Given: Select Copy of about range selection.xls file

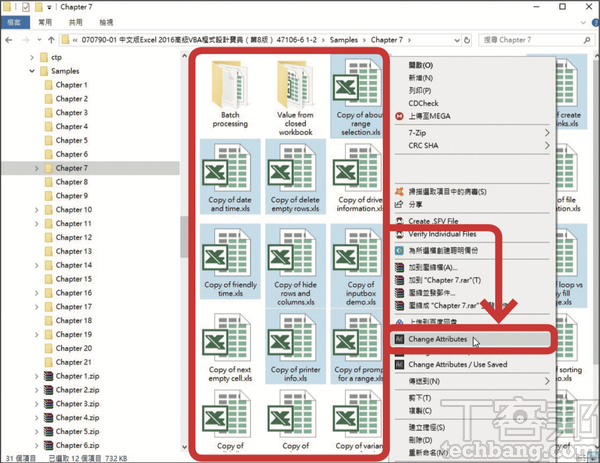Looking at the screenshot, I should pyautogui.click(x=357, y=96).
